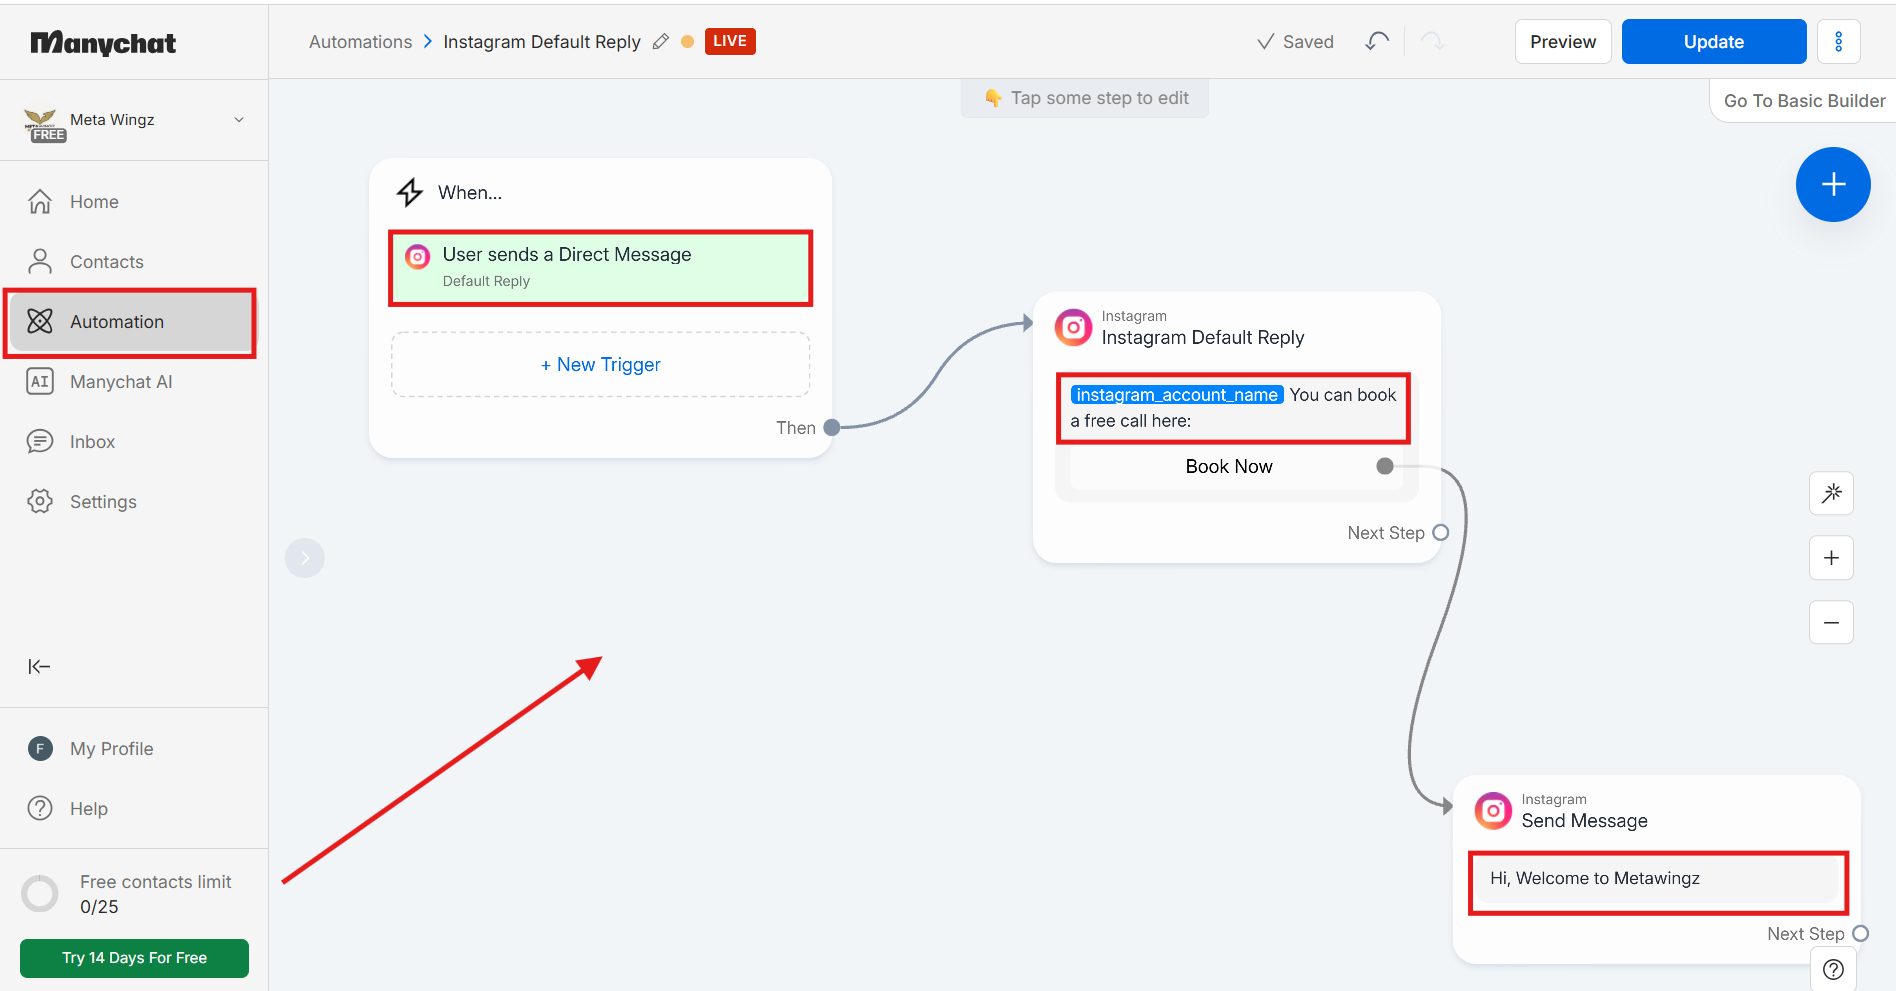
Task: Click the Instagram icon in trigger row
Action: [x=417, y=257]
